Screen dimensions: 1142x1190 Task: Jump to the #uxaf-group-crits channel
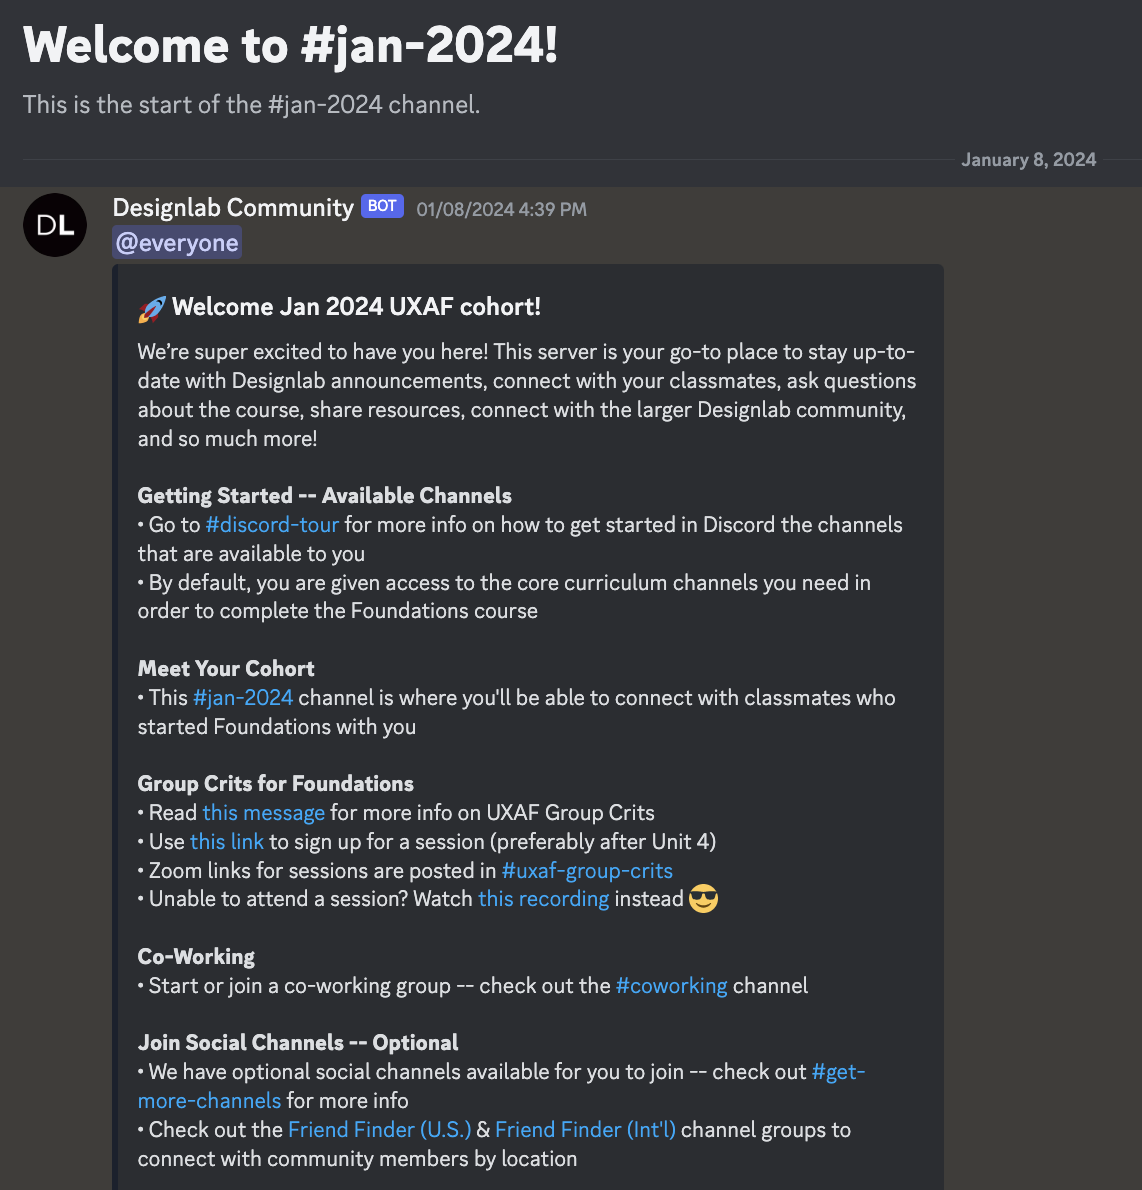[x=587, y=871]
